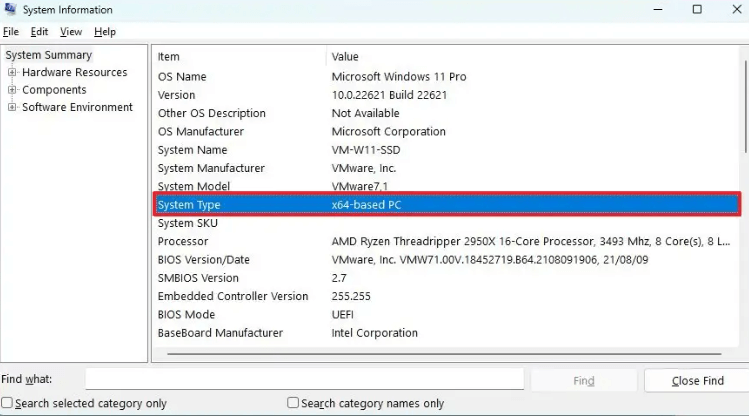Click inside the Find what text field
749x416 pixels.
[304, 379]
